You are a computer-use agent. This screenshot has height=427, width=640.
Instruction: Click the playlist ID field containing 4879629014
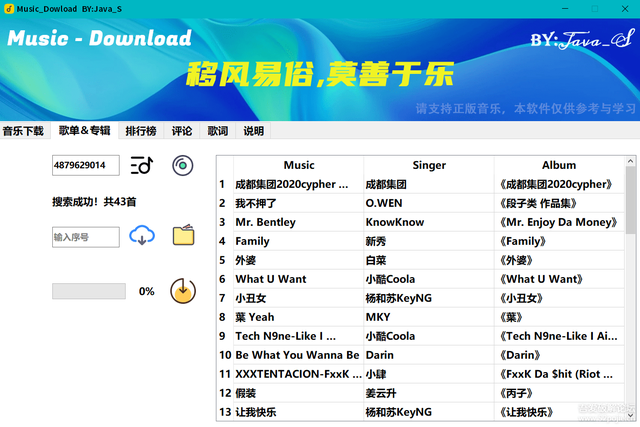pyautogui.click(x=86, y=165)
